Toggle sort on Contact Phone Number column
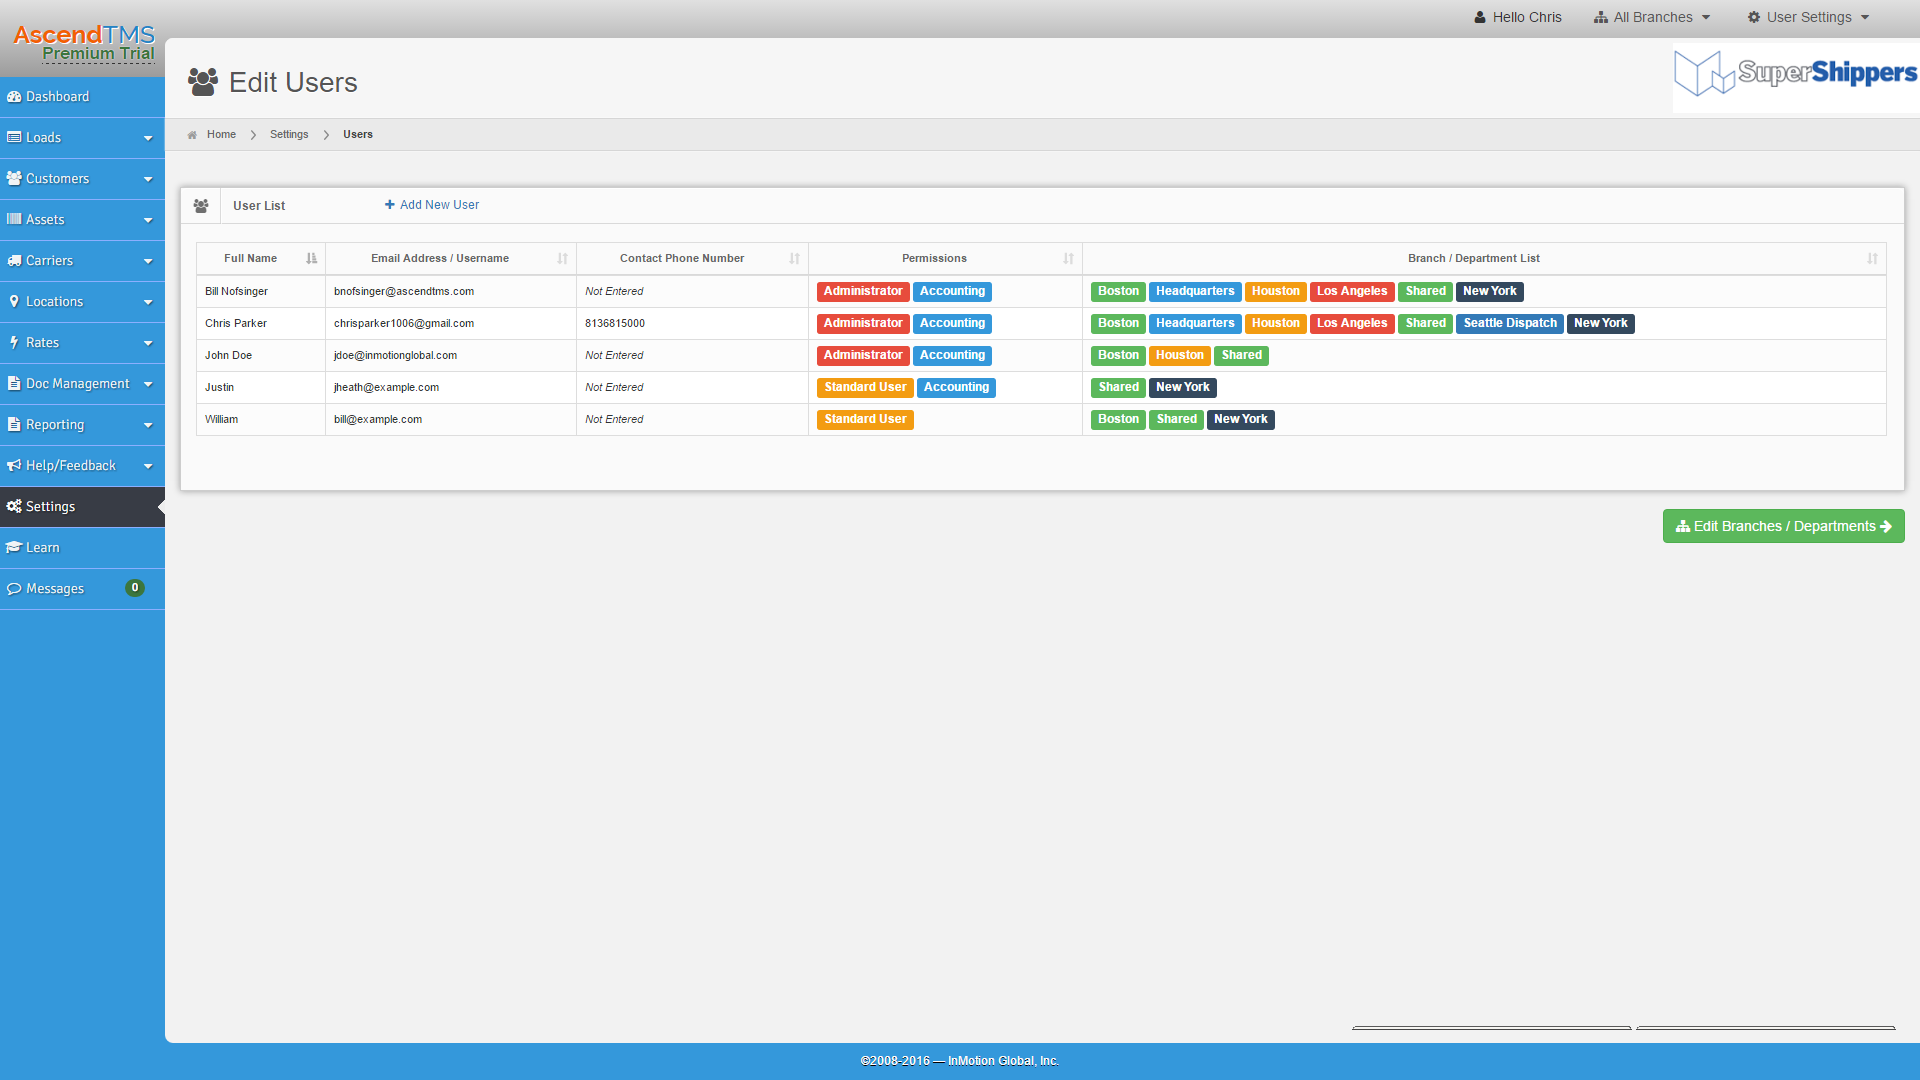The height and width of the screenshot is (1080, 1920). point(794,259)
